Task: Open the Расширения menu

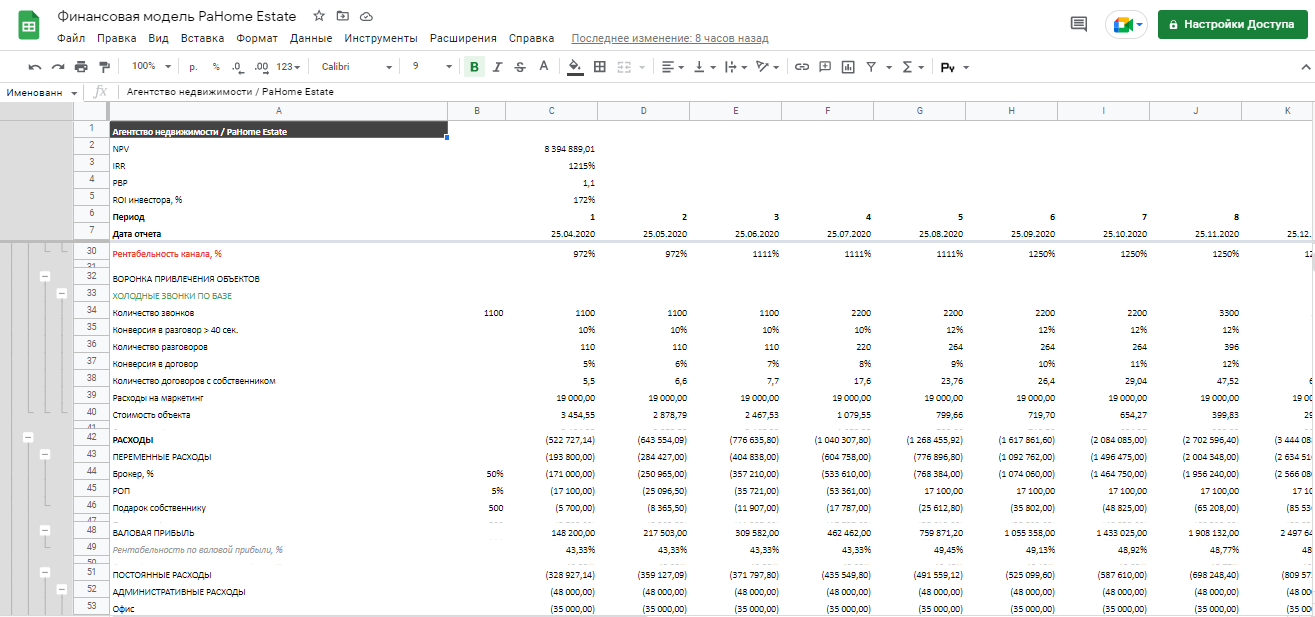Action: point(463,38)
